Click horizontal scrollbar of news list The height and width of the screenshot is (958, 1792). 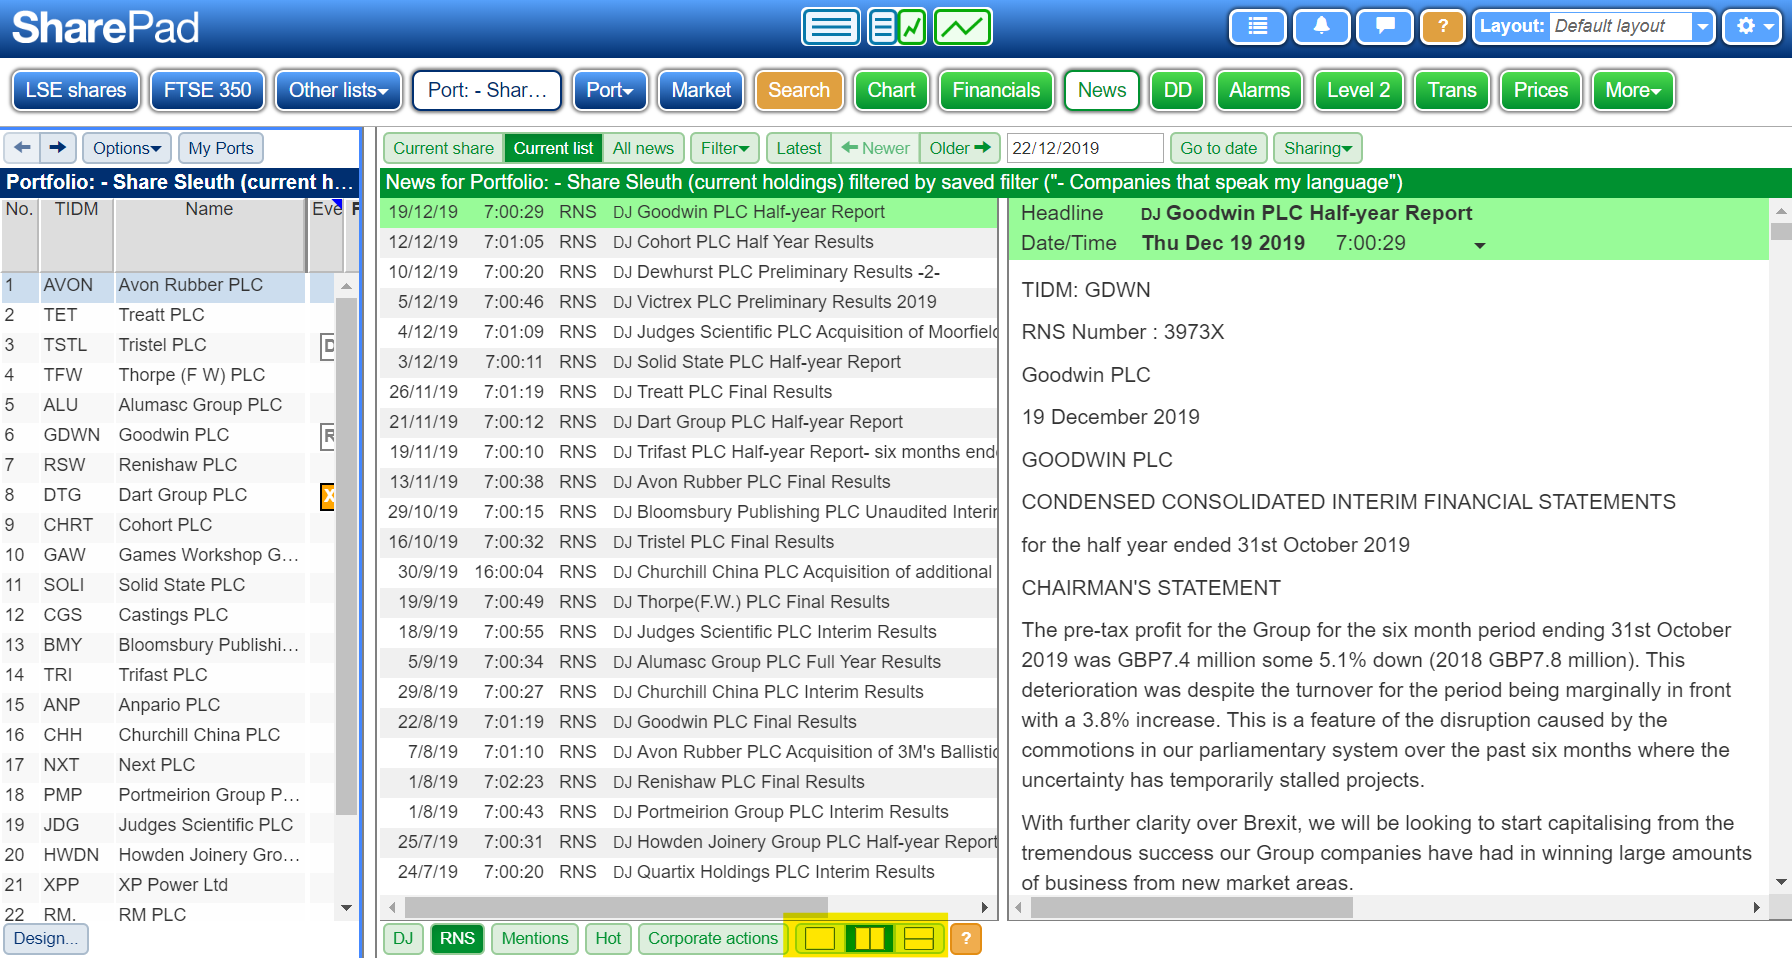(616, 907)
